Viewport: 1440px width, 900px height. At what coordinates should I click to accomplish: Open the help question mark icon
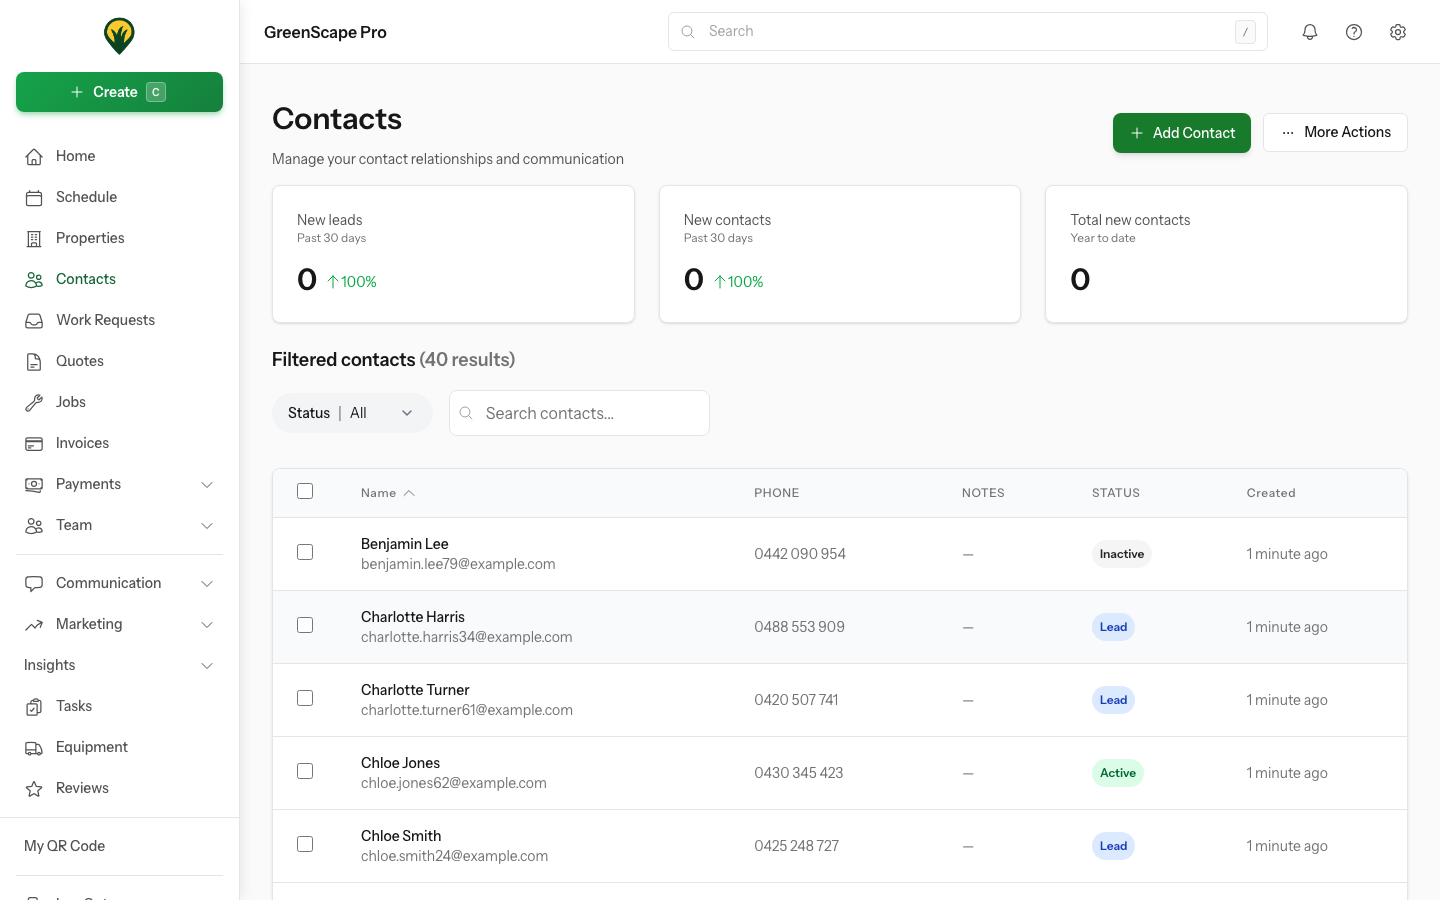click(x=1354, y=31)
